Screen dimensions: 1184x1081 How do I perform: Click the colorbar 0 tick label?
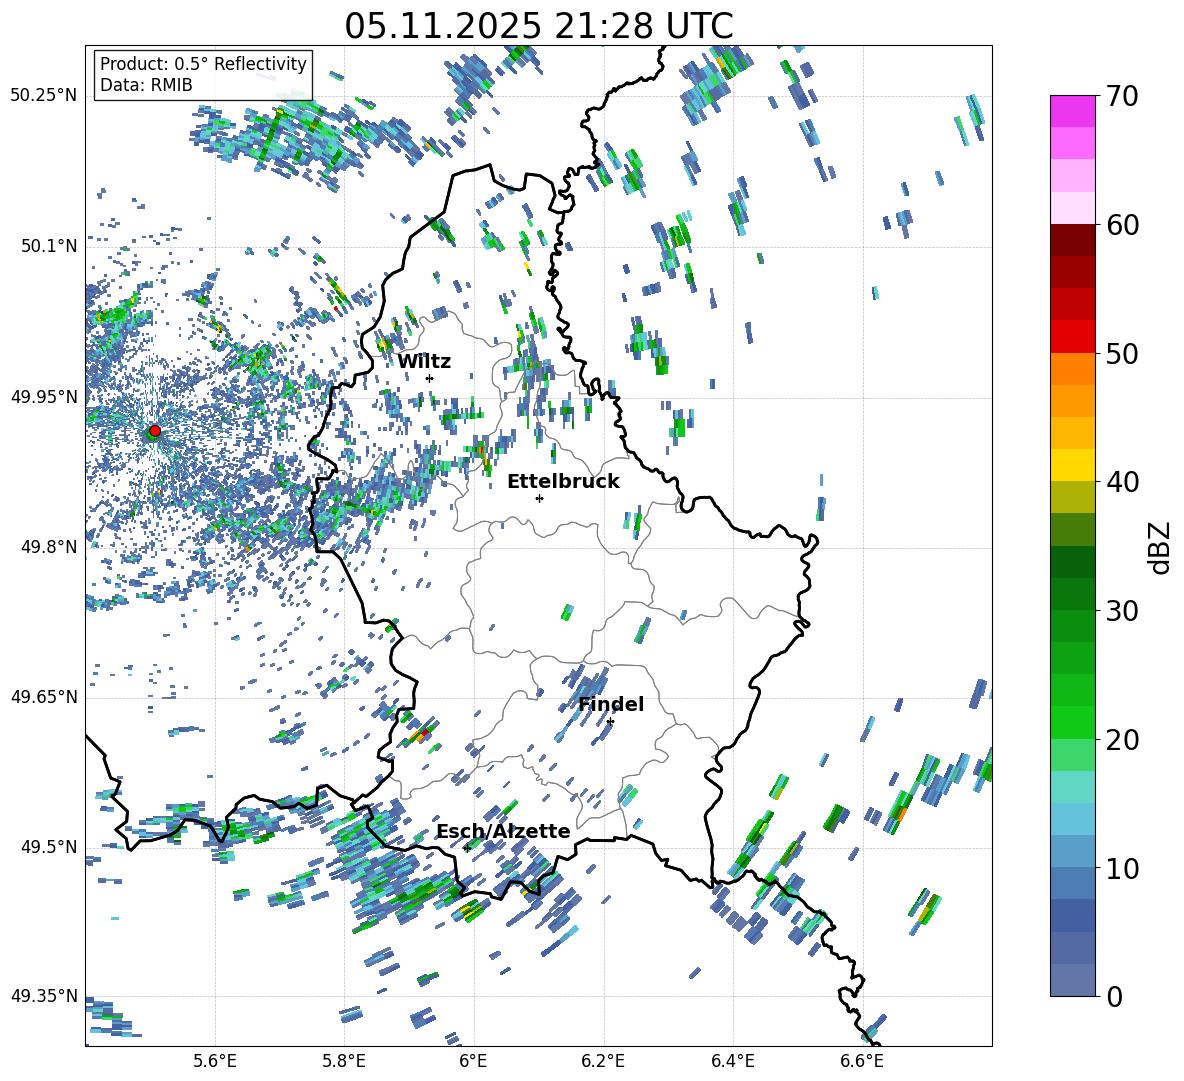coord(1114,997)
